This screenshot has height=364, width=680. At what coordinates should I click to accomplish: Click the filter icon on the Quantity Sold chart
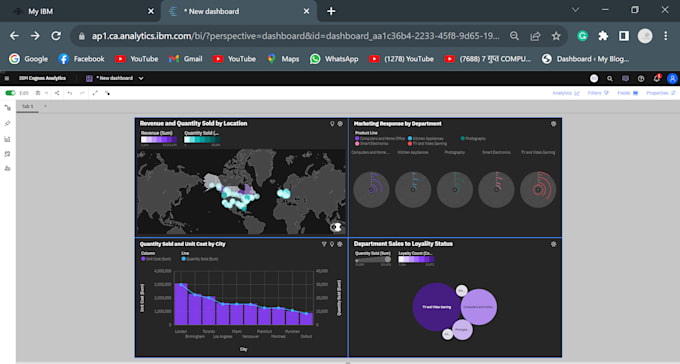tap(324, 244)
